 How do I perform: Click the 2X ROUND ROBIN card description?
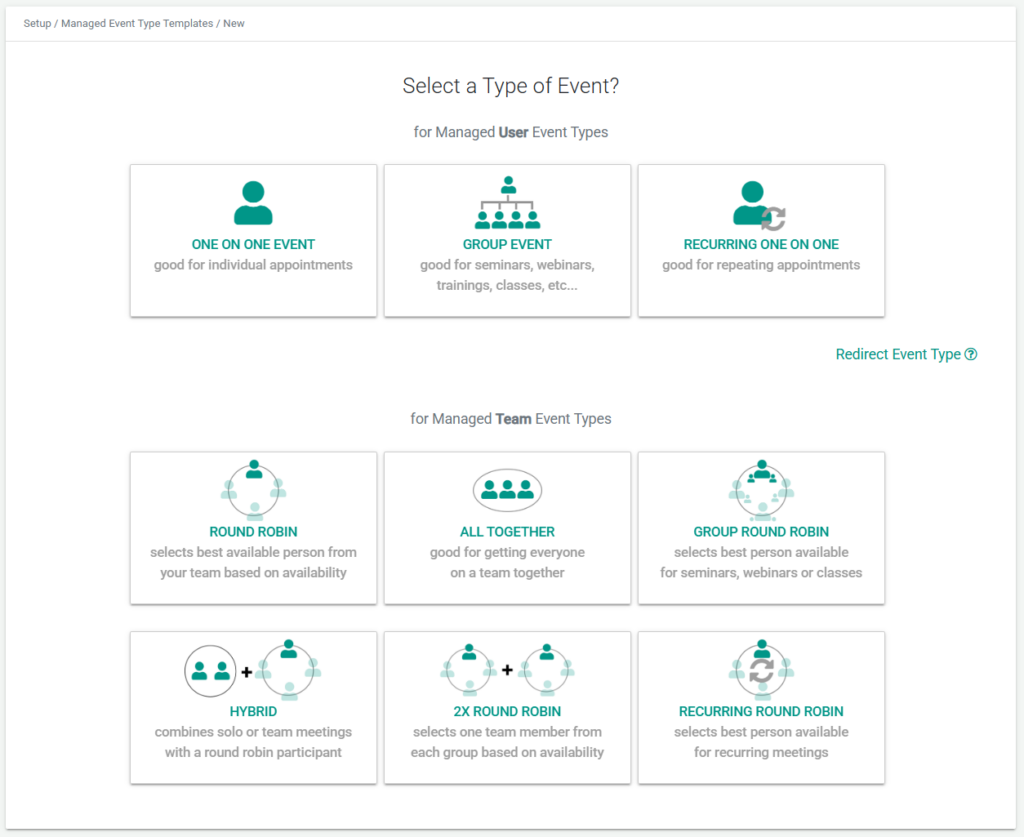[x=507, y=742]
